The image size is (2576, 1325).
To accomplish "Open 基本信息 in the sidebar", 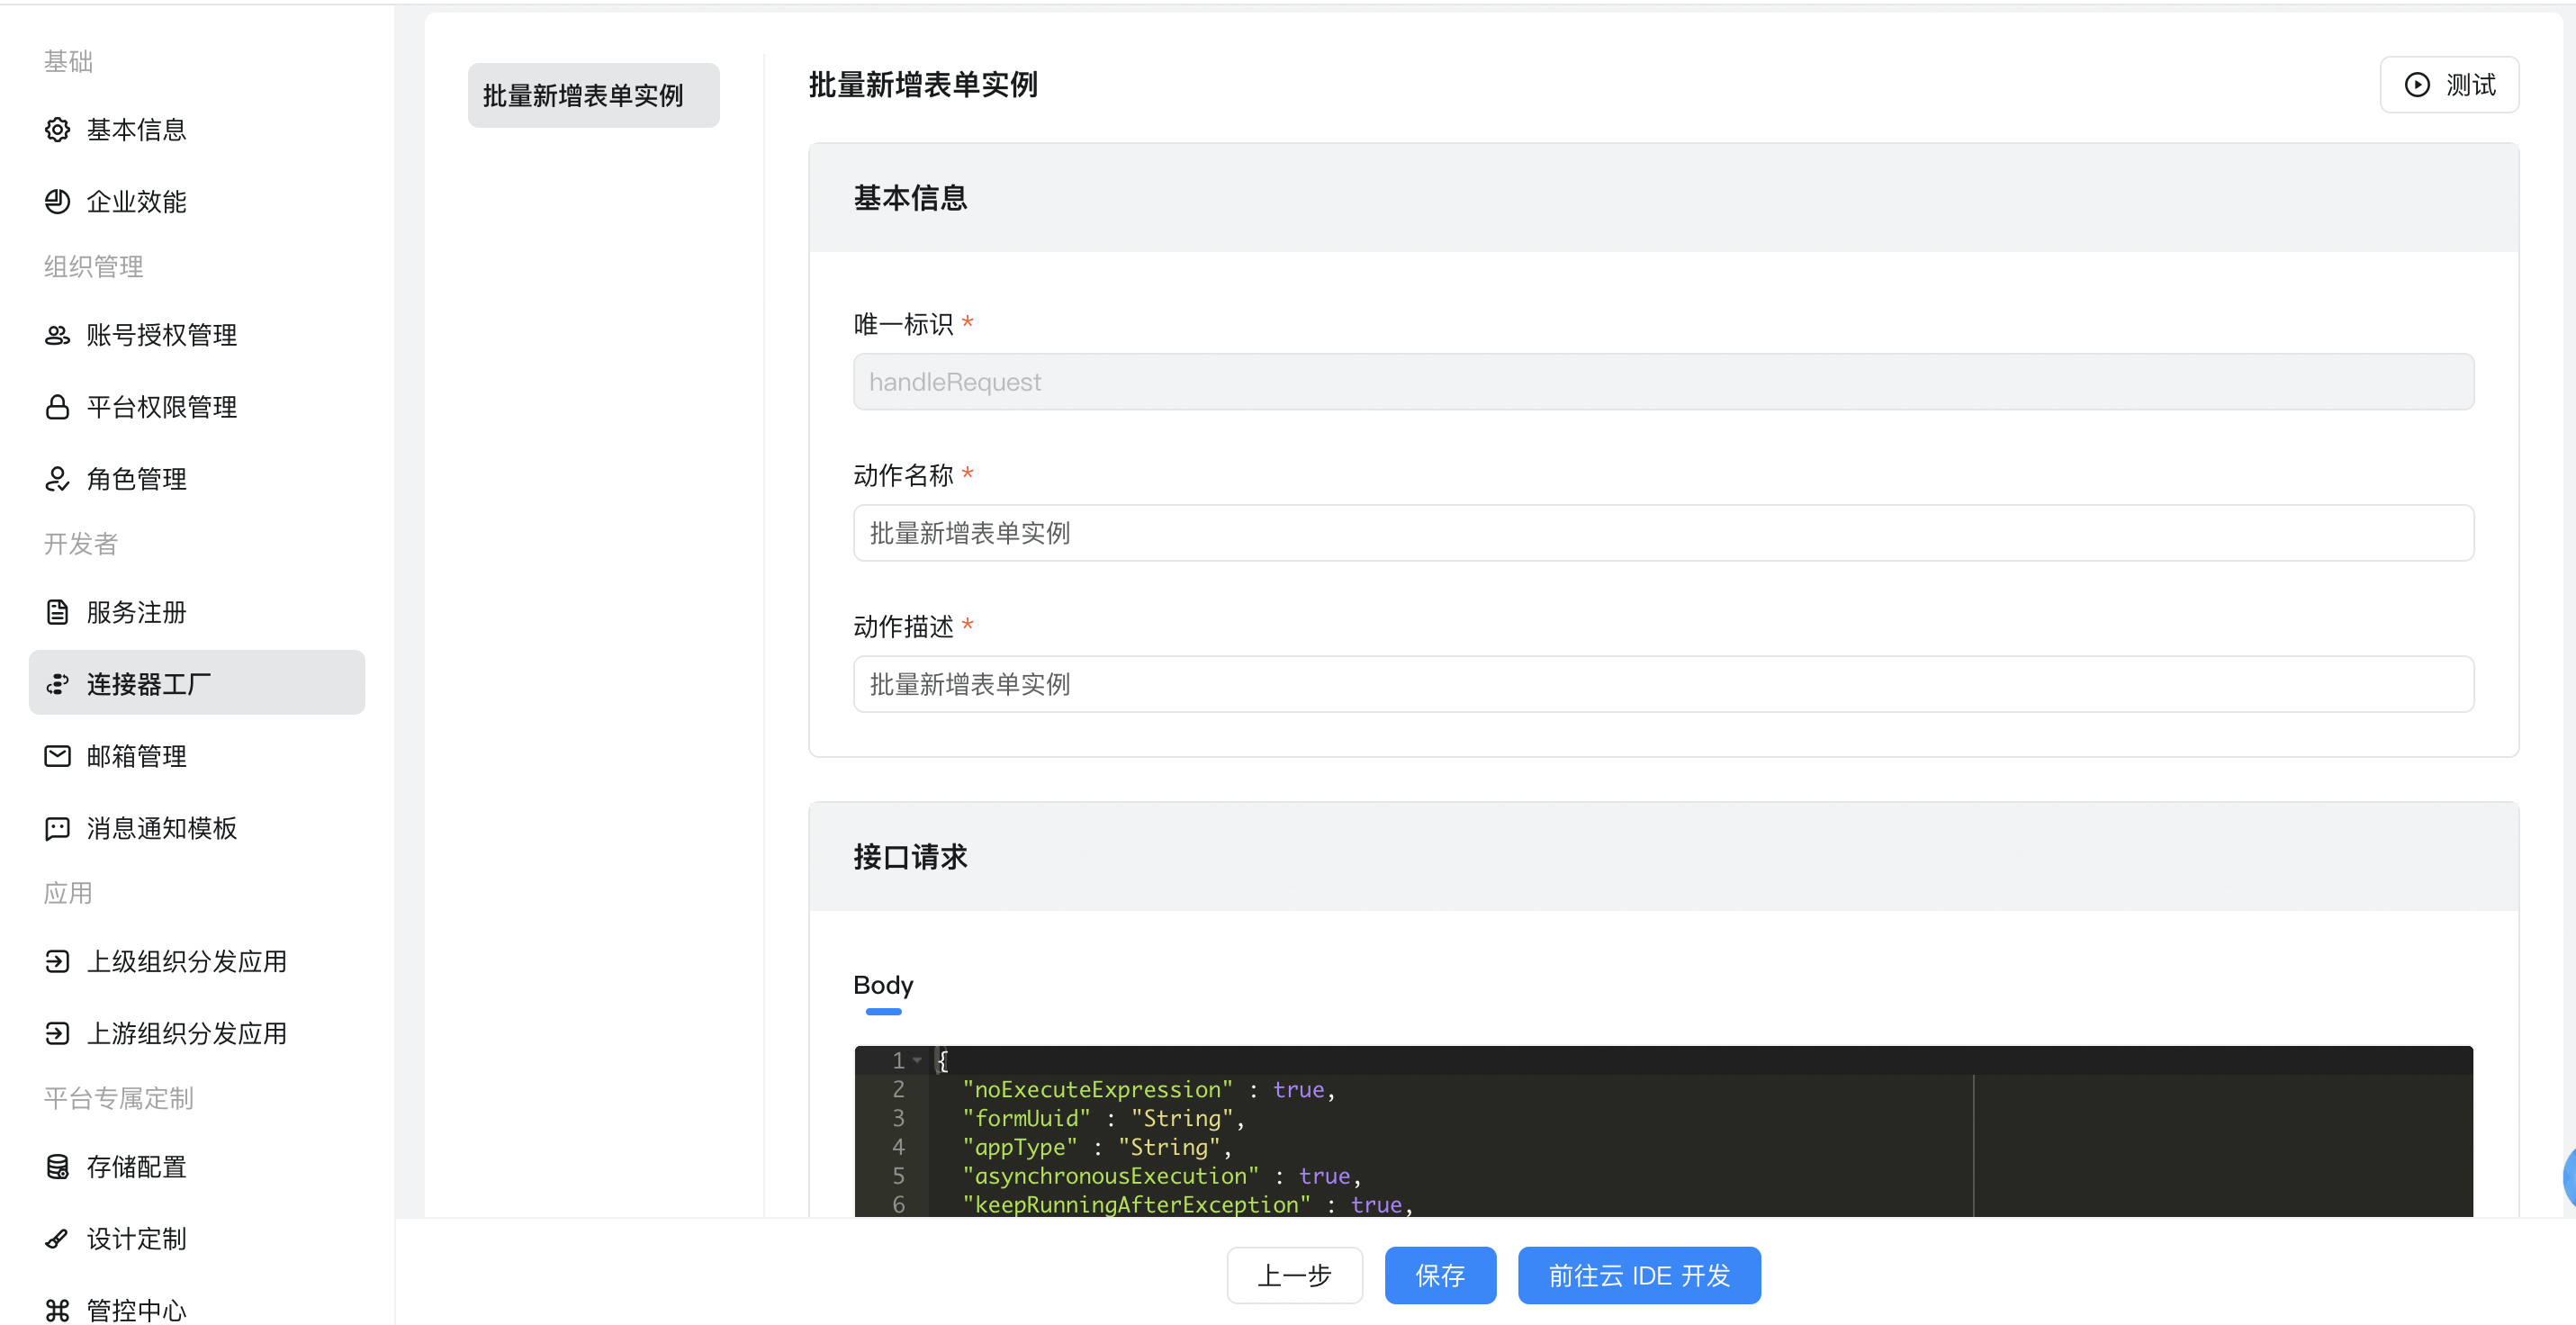I will tap(197, 130).
